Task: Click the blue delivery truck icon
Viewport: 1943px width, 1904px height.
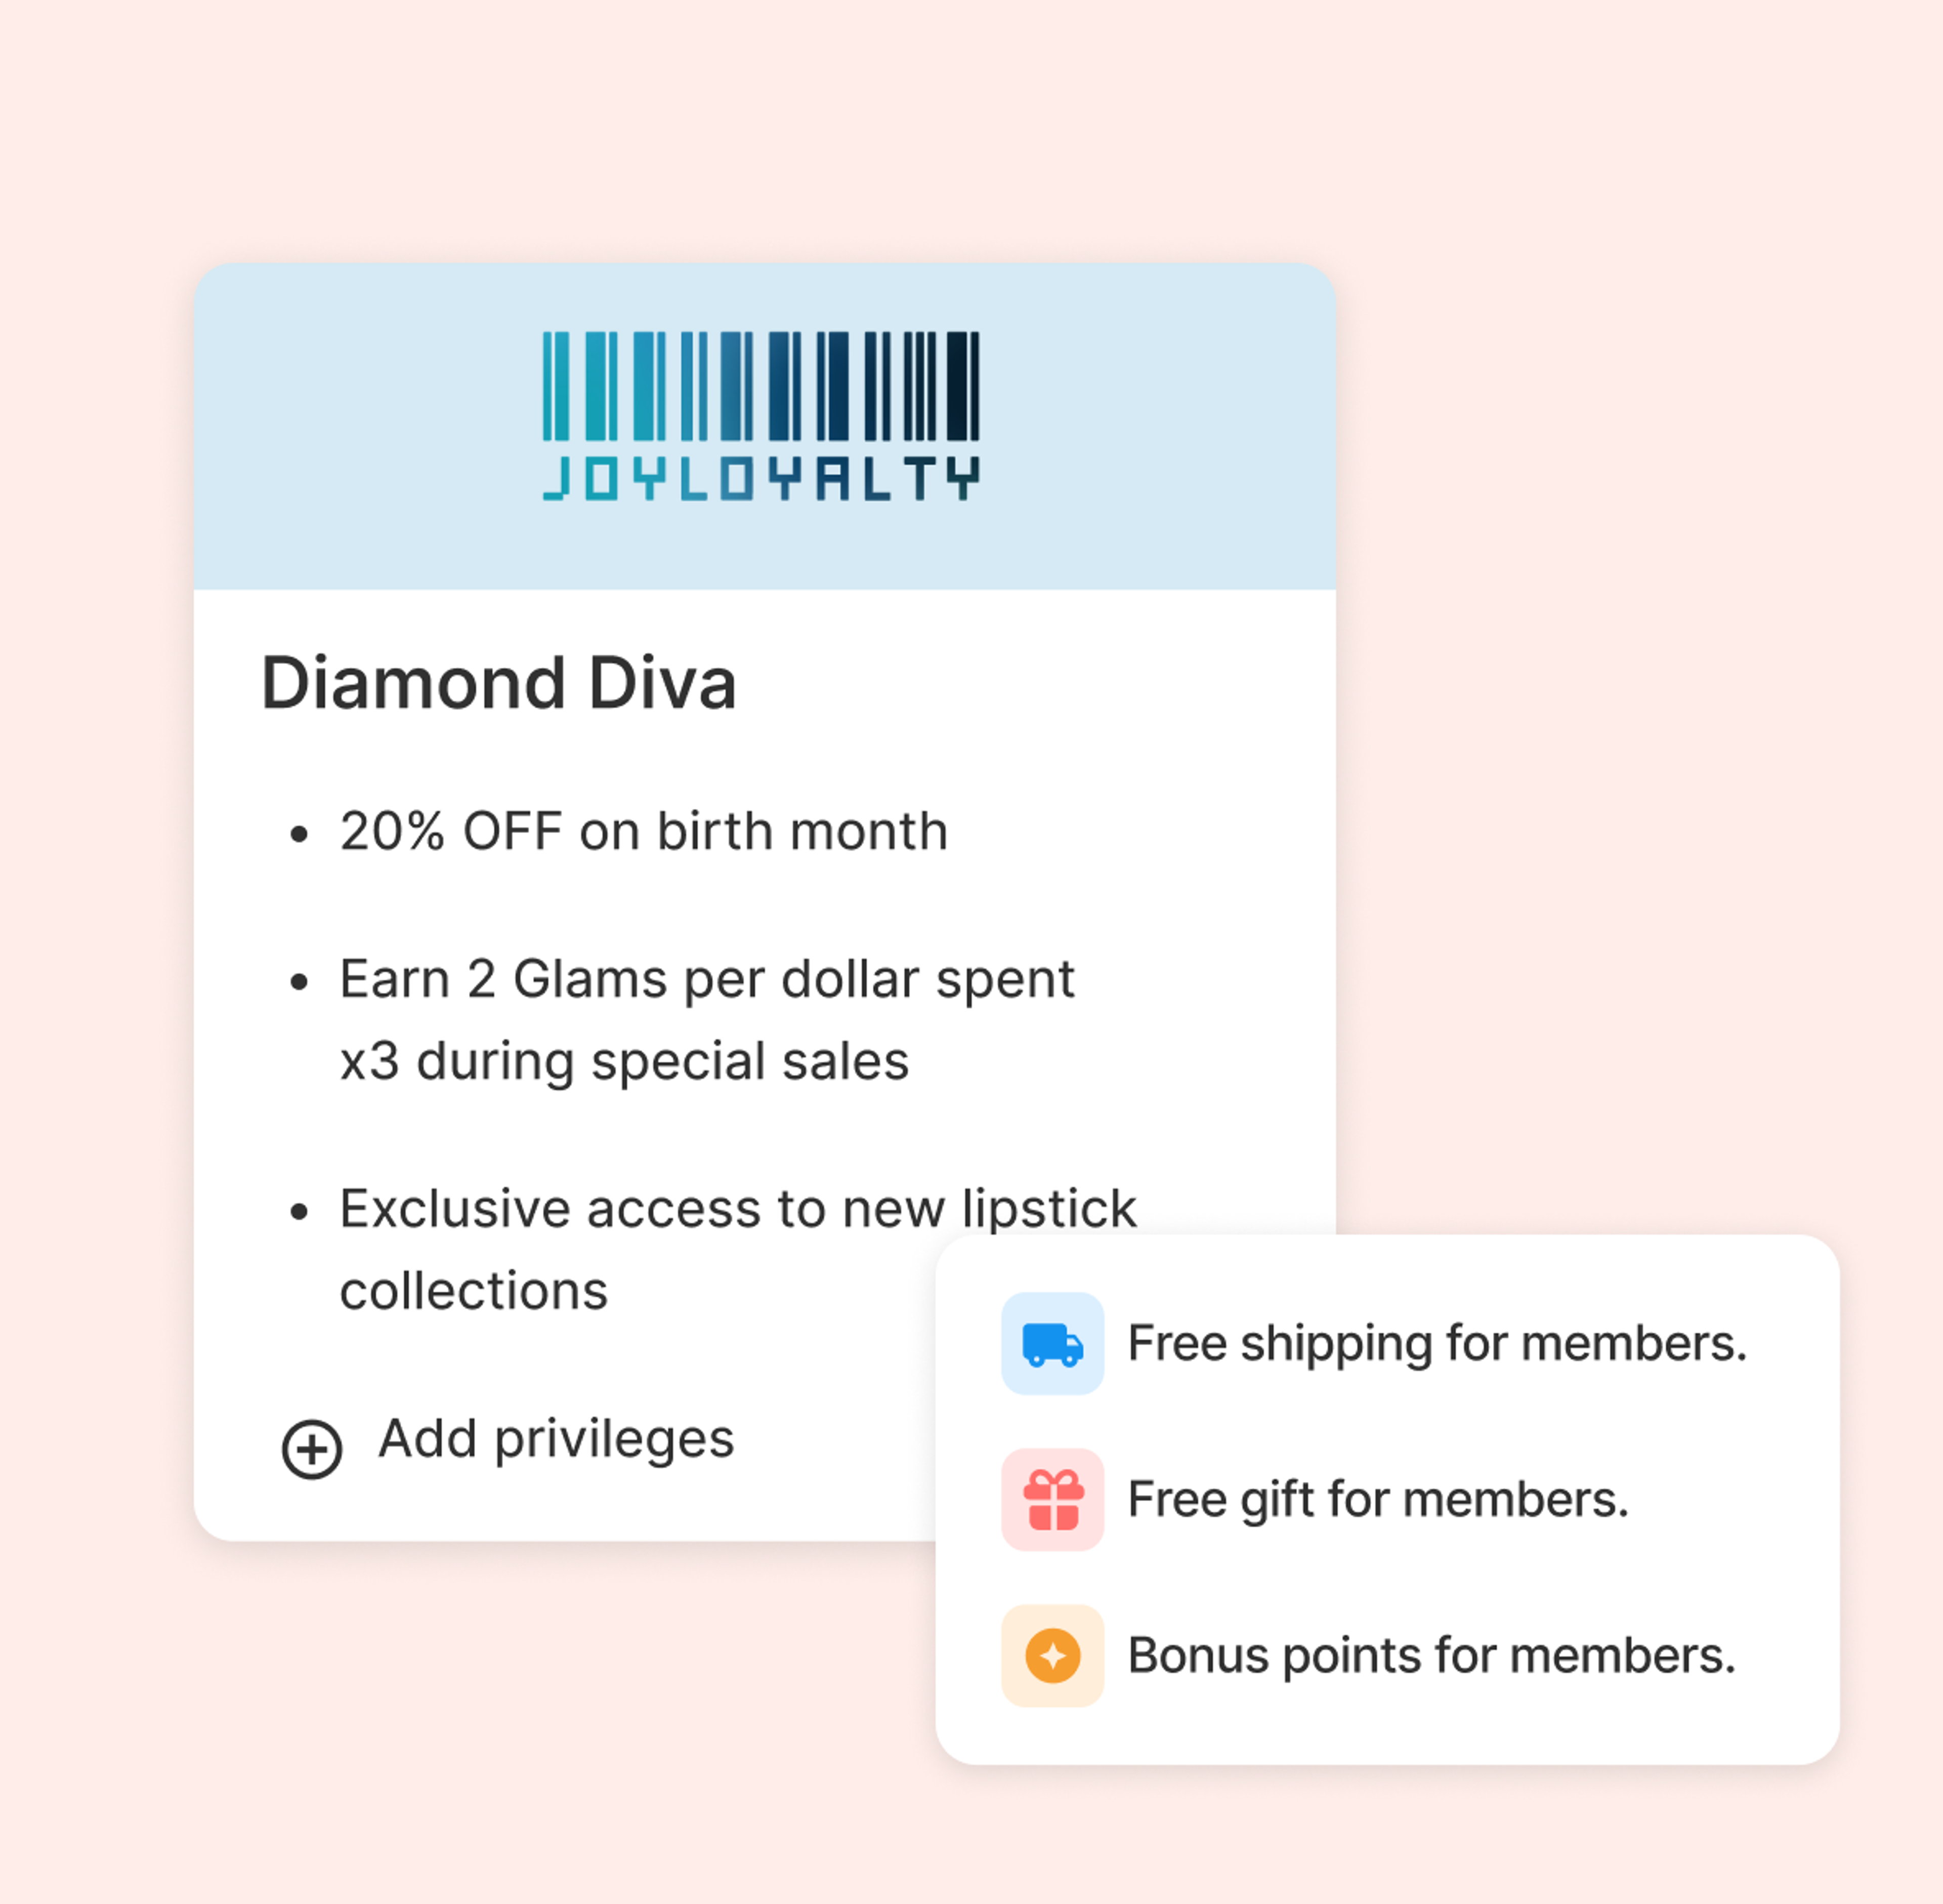Action: pyautogui.click(x=1052, y=1343)
